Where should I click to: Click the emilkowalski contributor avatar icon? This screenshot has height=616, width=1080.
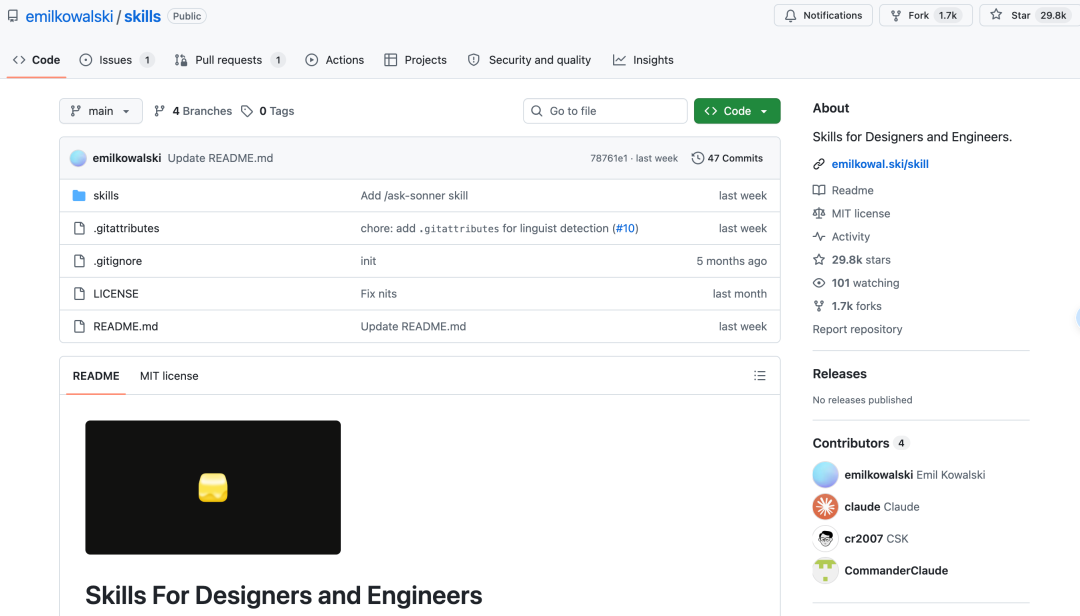coord(825,475)
